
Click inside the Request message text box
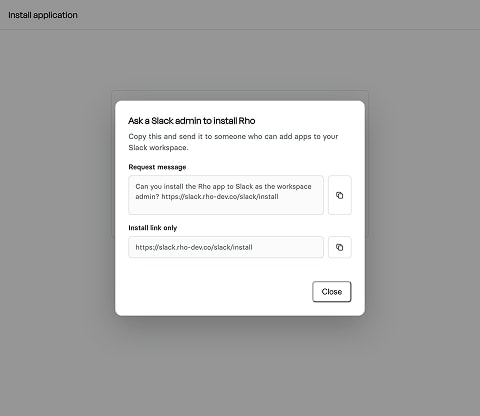[226, 195]
